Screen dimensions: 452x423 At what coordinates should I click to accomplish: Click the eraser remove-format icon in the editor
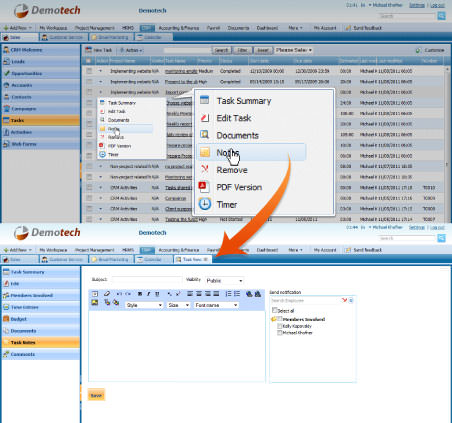[107, 294]
